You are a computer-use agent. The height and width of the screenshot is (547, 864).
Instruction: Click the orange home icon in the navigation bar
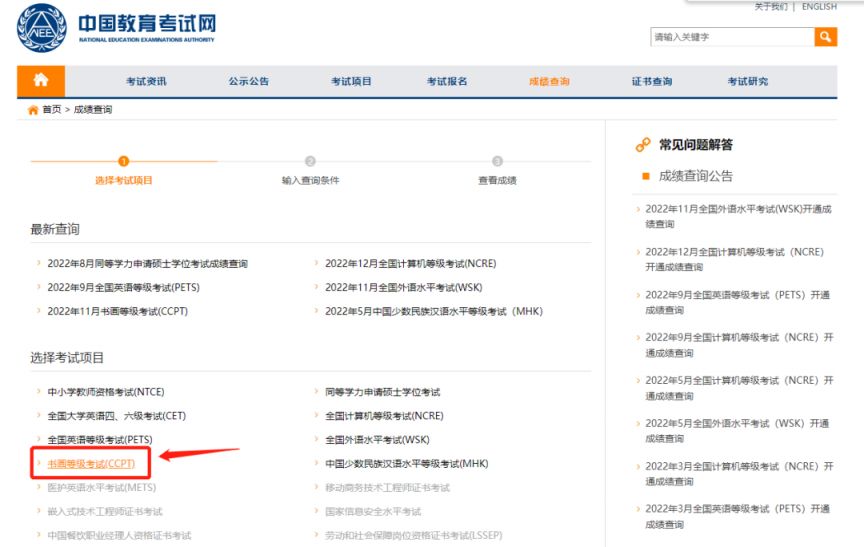click(41, 81)
